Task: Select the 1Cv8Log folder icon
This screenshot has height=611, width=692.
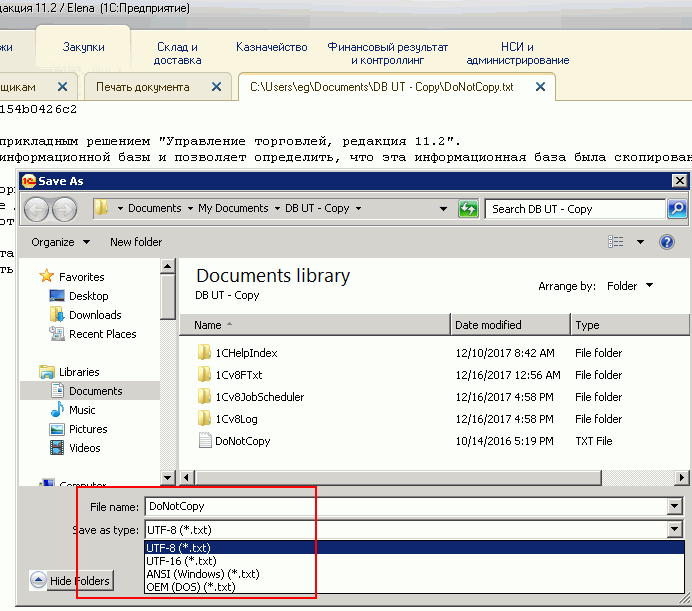Action: [204, 419]
